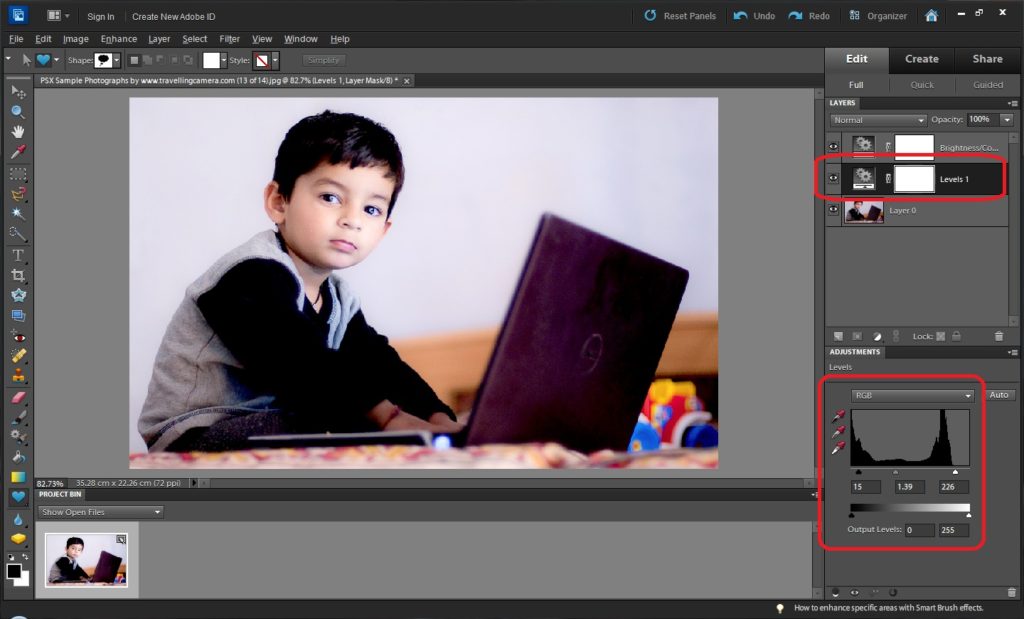Pick the Eyedropper tool
This screenshot has width=1024, height=619.
(x=16, y=152)
